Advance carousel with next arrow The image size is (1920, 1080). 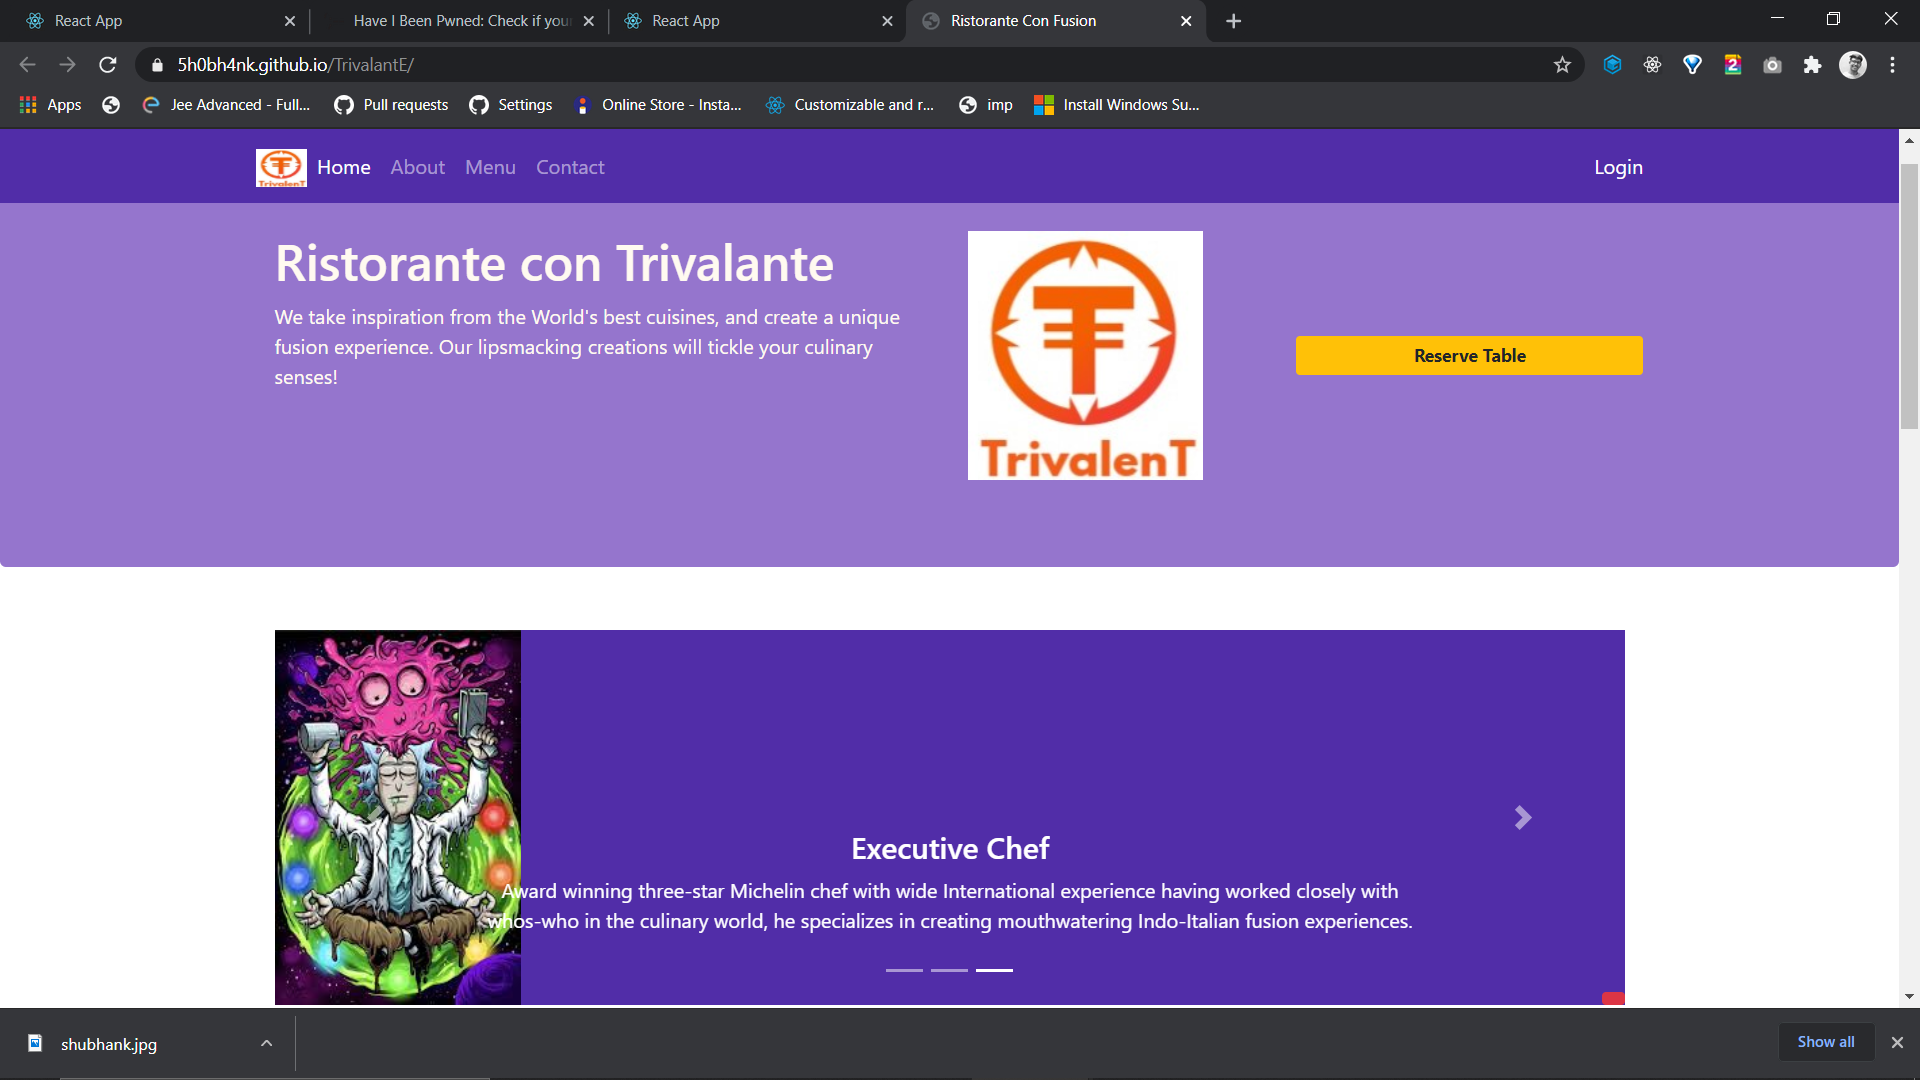1522,818
